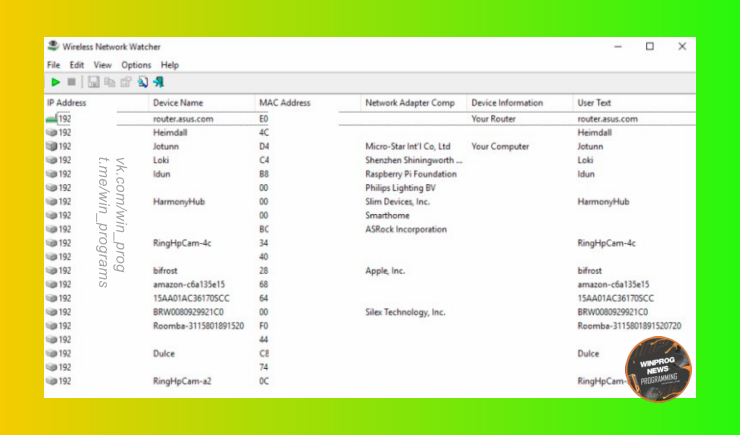This screenshot has height=435, width=740.
Task: Select 'RingHpCam-a2' in the Device Name column
Action: coord(182,381)
